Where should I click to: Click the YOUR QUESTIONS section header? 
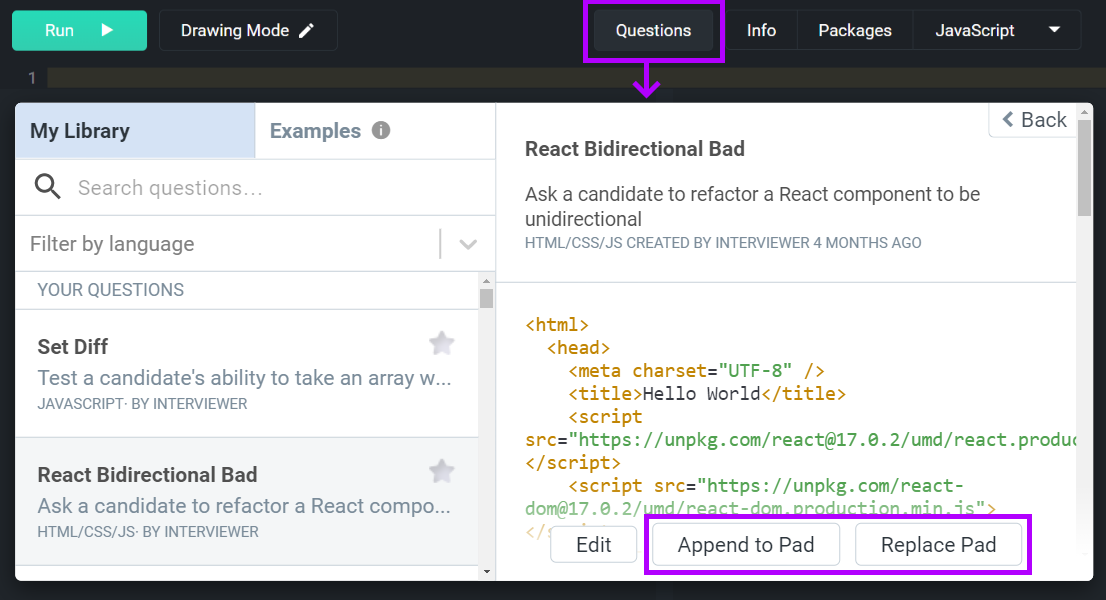click(x=111, y=290)
